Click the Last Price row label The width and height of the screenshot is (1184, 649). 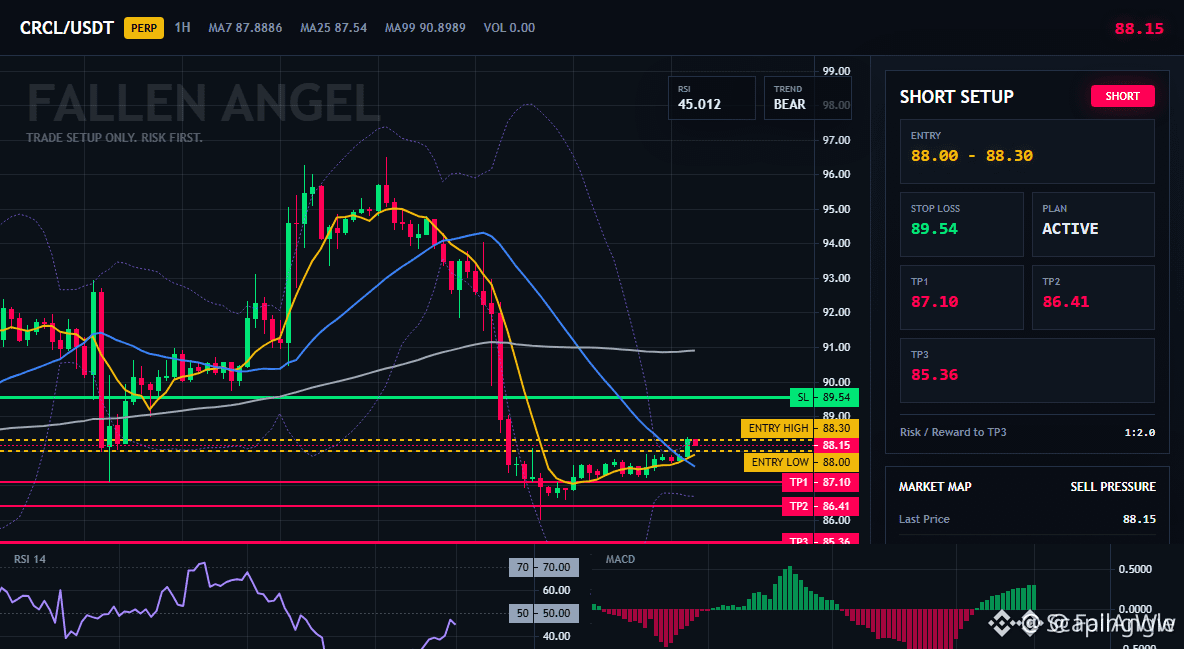[x=924, y=519]
